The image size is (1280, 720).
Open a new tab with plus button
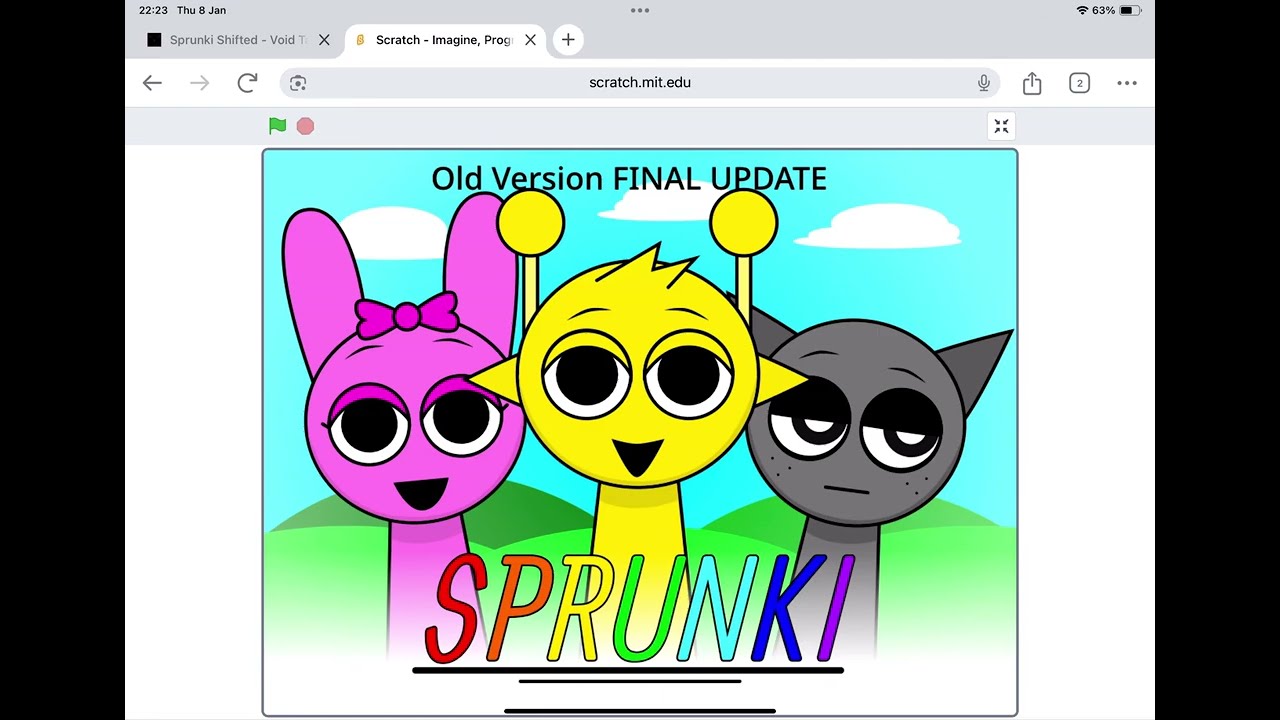(x=568, y=40)
